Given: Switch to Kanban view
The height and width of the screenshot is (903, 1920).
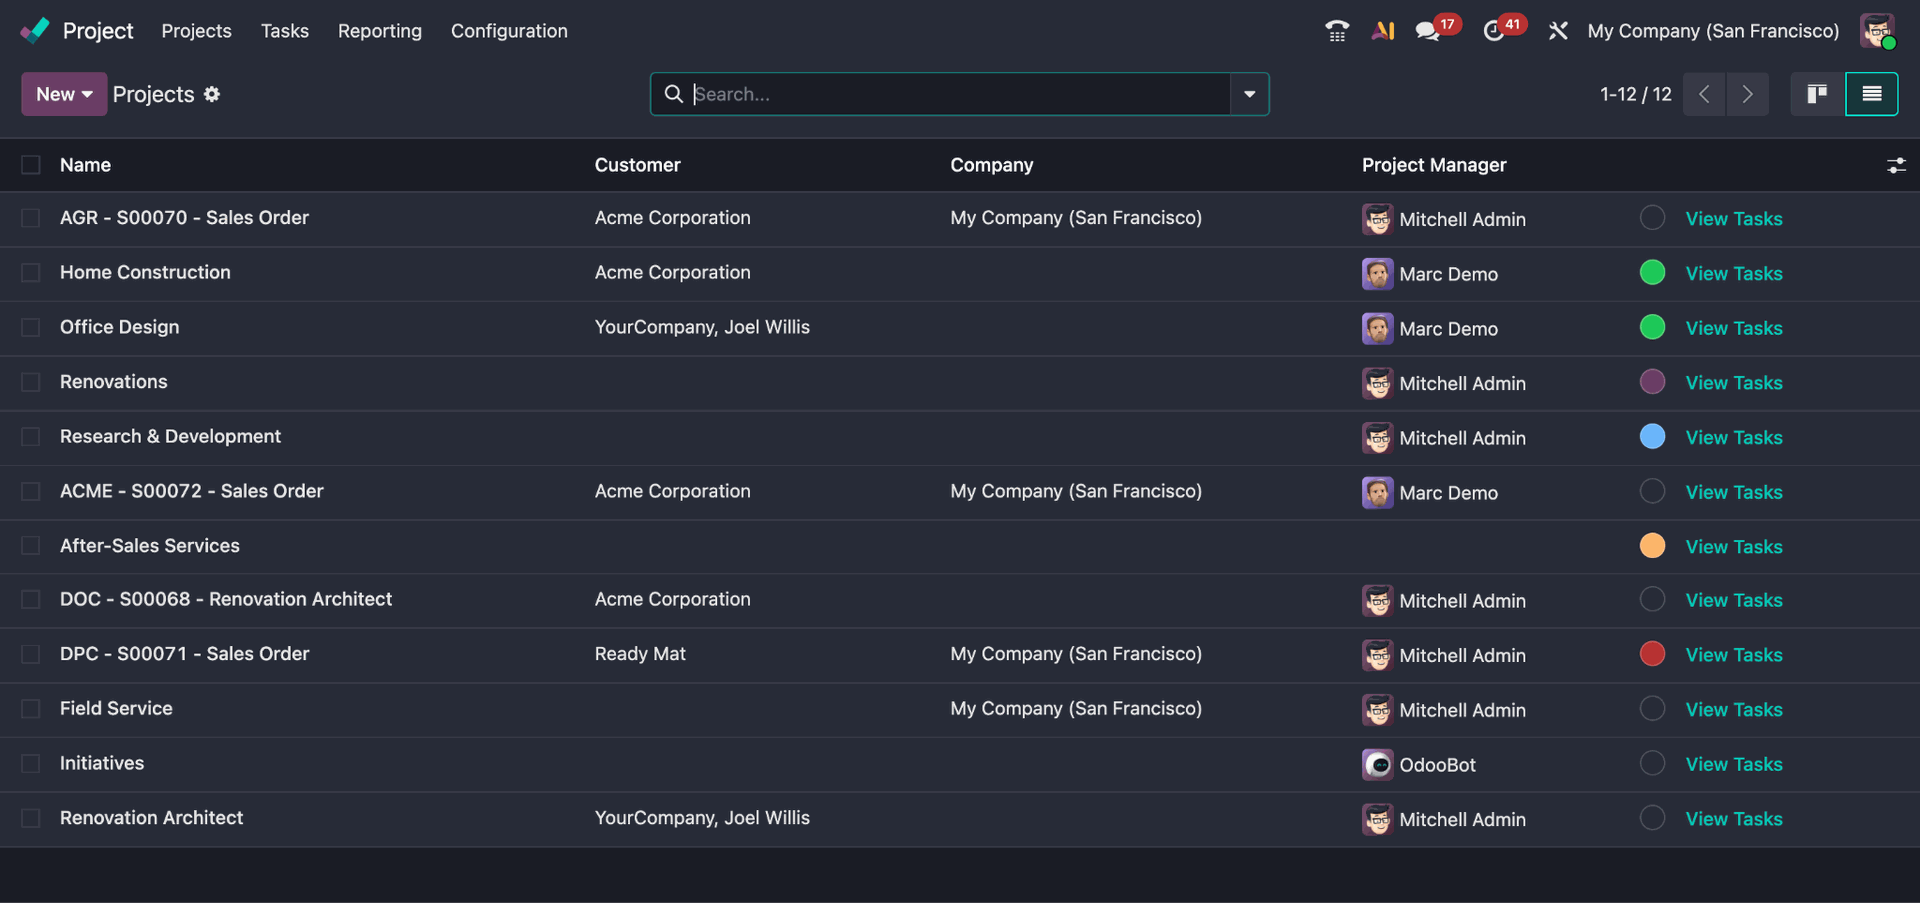Looking at the screenshot, I should click(x=1817, y=94).
